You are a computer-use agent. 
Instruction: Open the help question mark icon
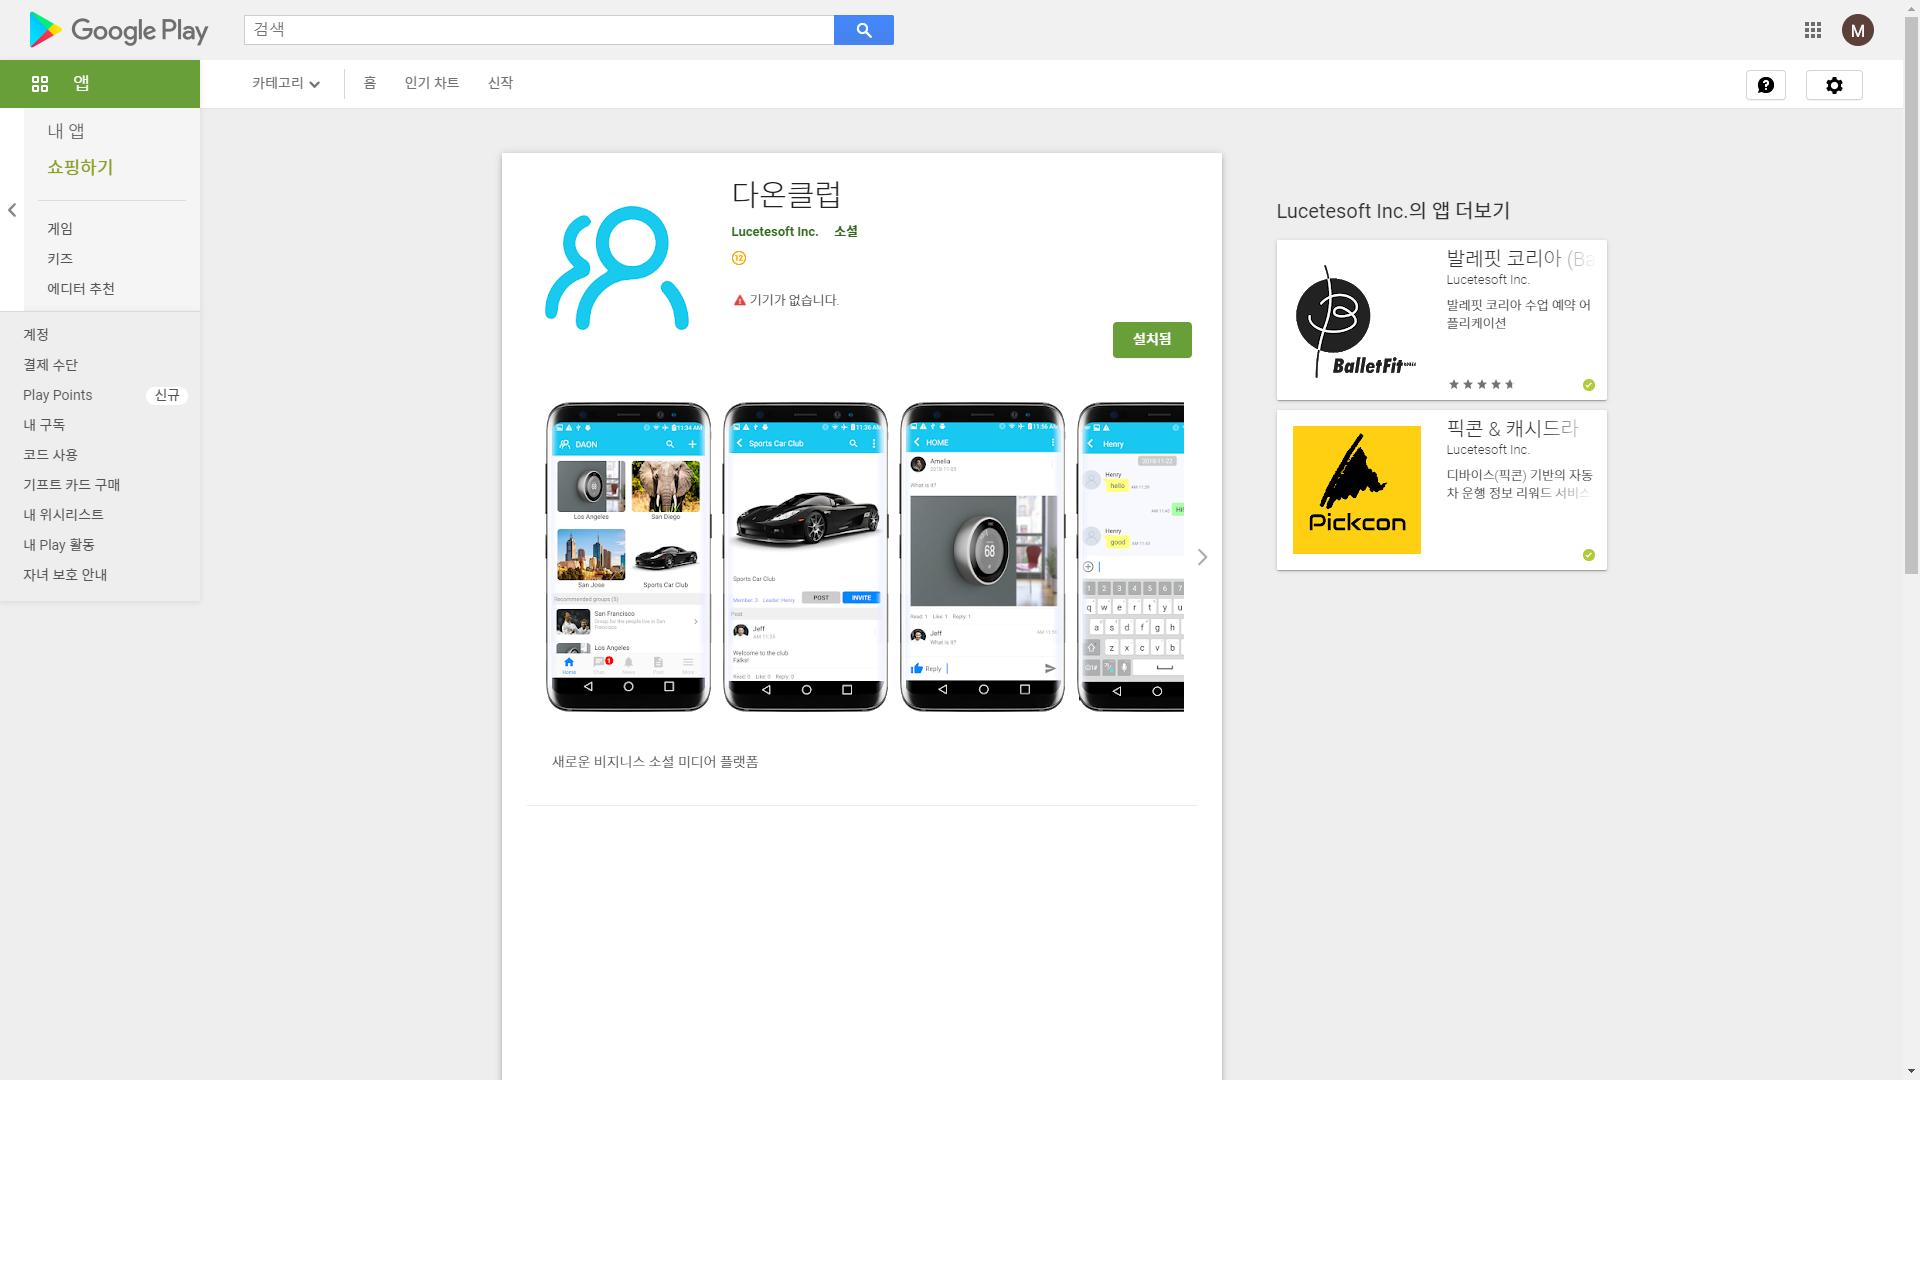1765,85
